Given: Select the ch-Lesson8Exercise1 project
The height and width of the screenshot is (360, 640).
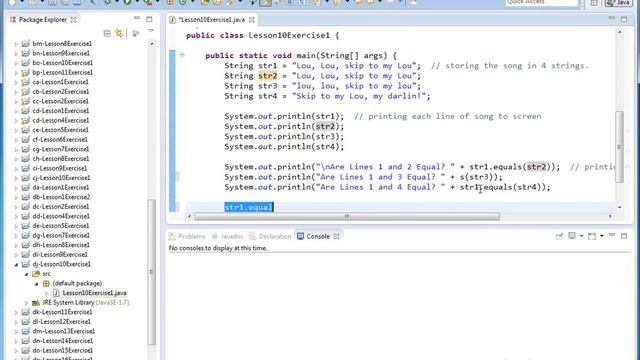Looking at the screenshot, I should 60,159.
